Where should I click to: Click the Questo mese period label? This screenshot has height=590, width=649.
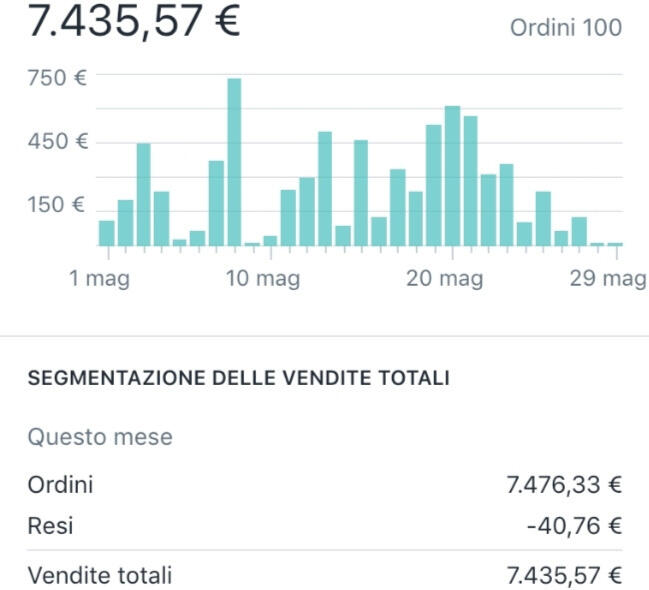(100, 437)
